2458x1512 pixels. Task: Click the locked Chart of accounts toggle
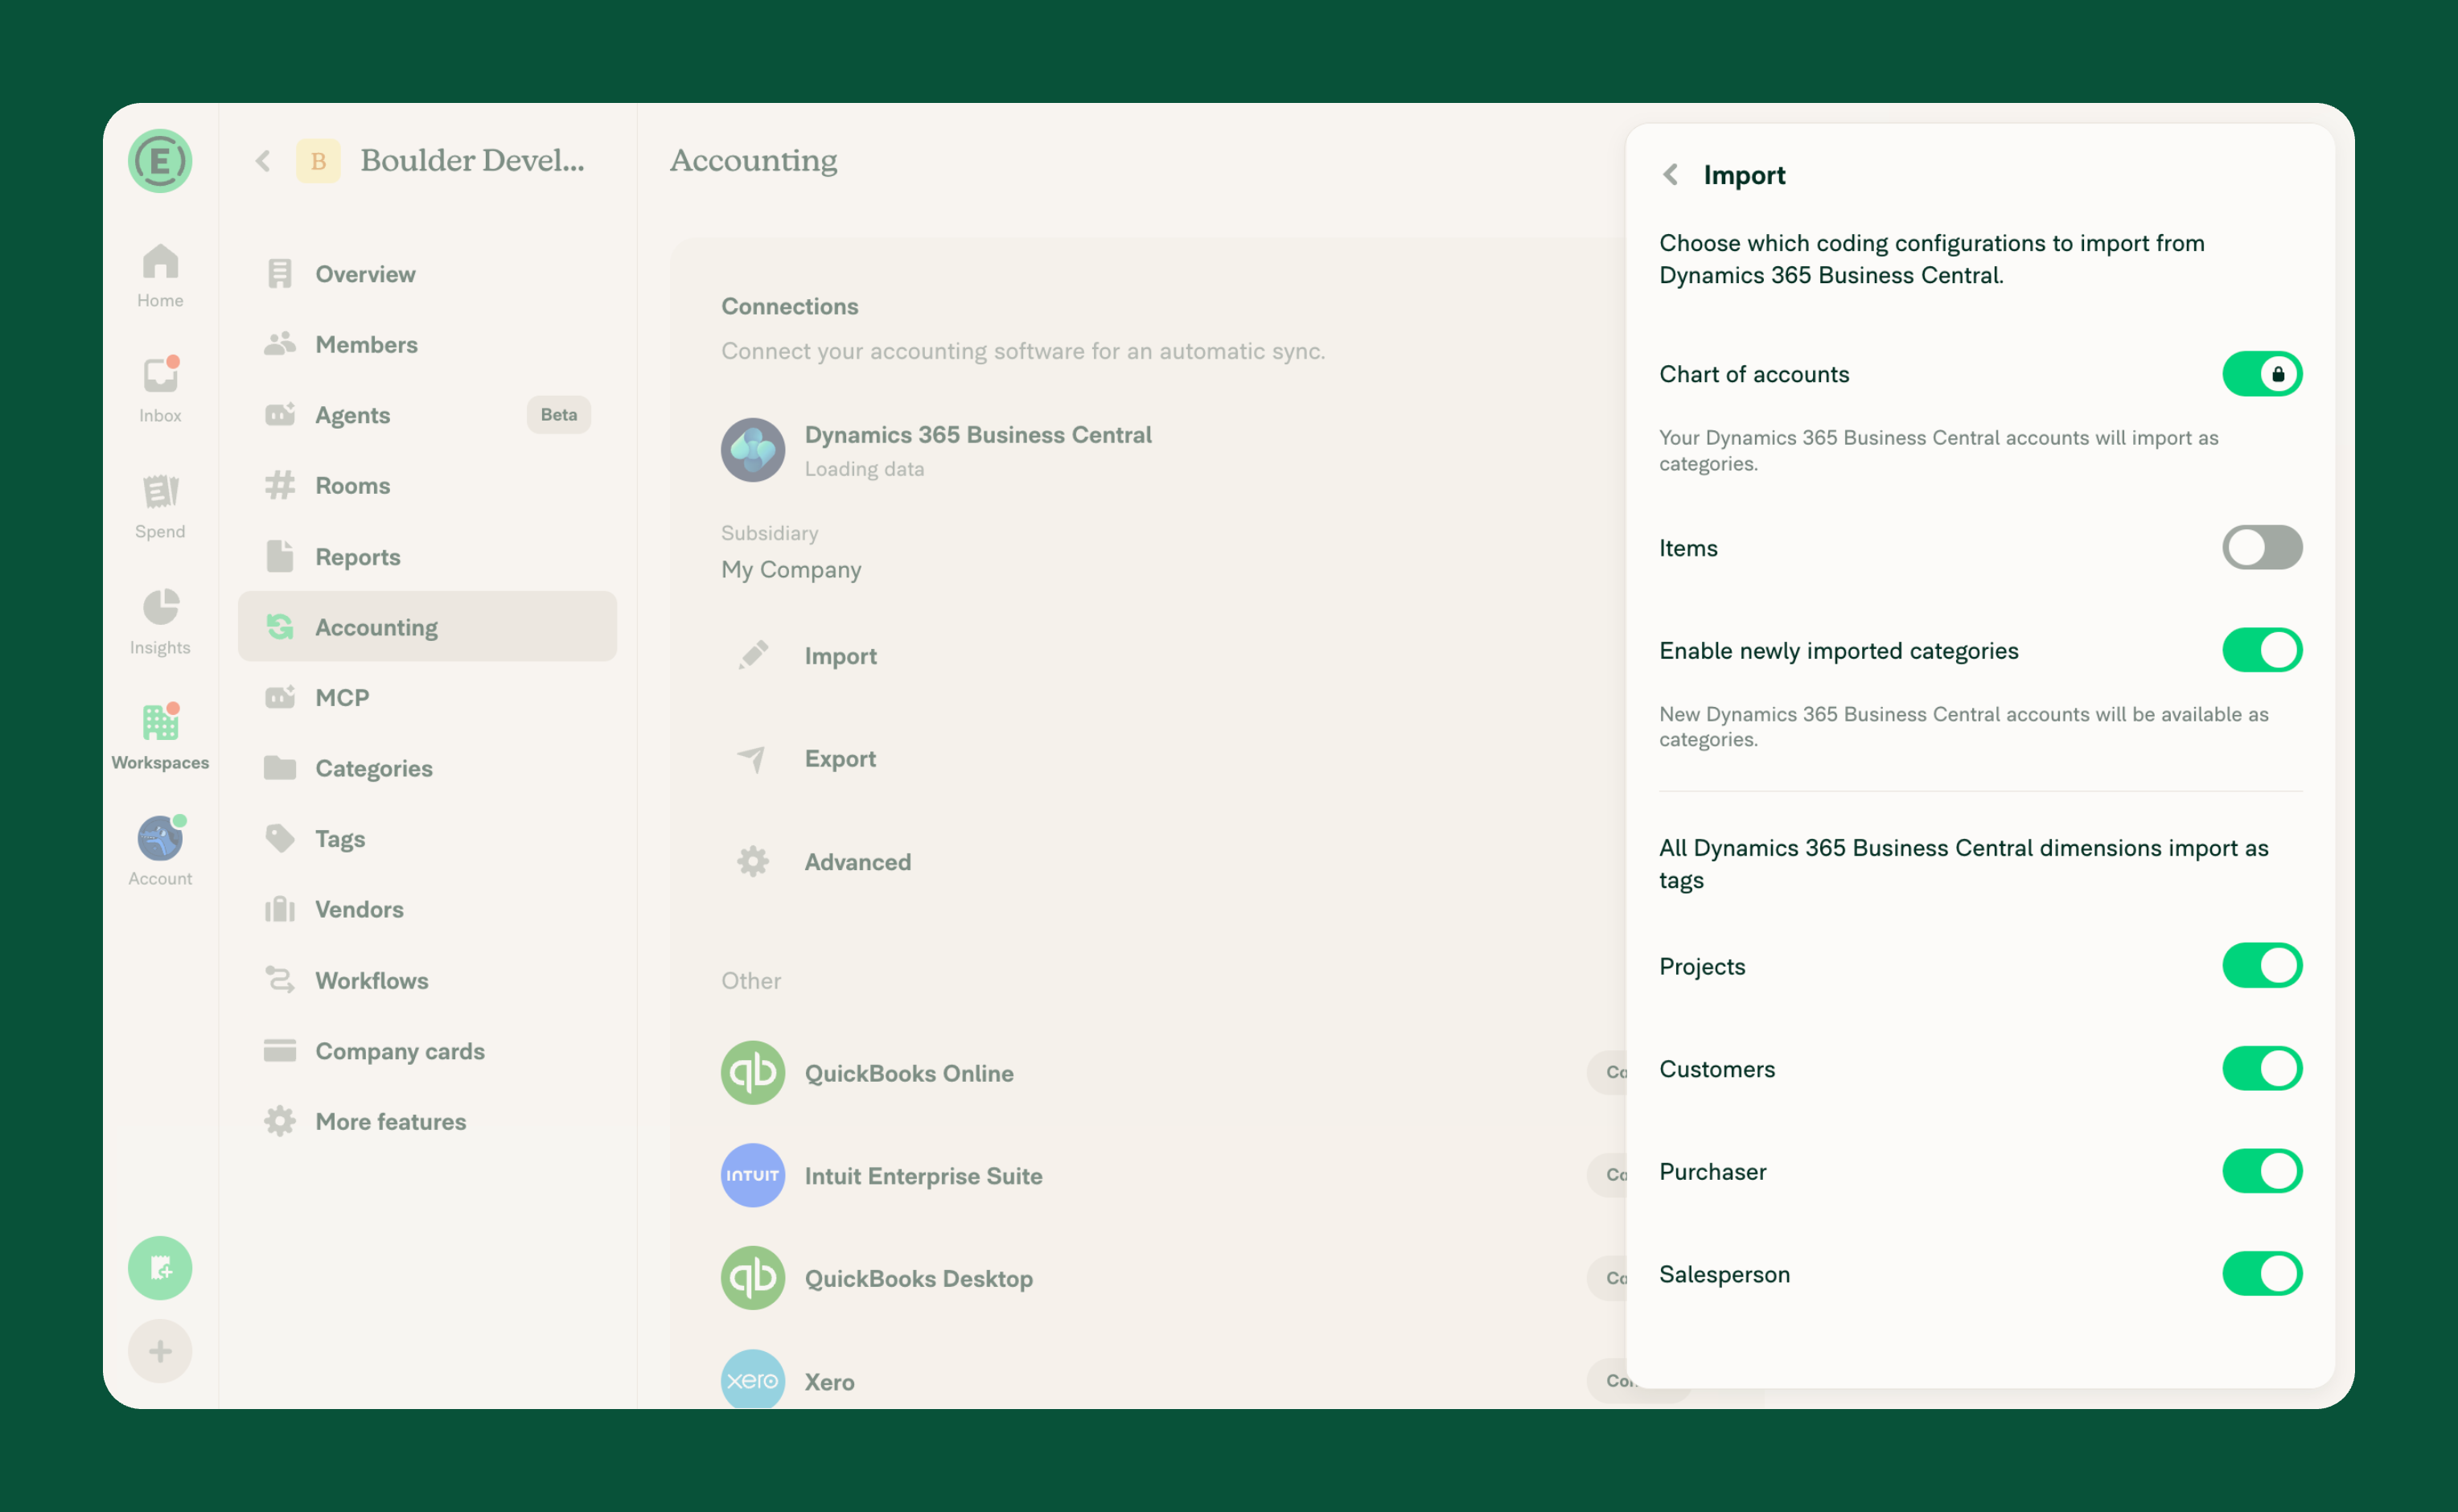click(x=2262, y=374)
